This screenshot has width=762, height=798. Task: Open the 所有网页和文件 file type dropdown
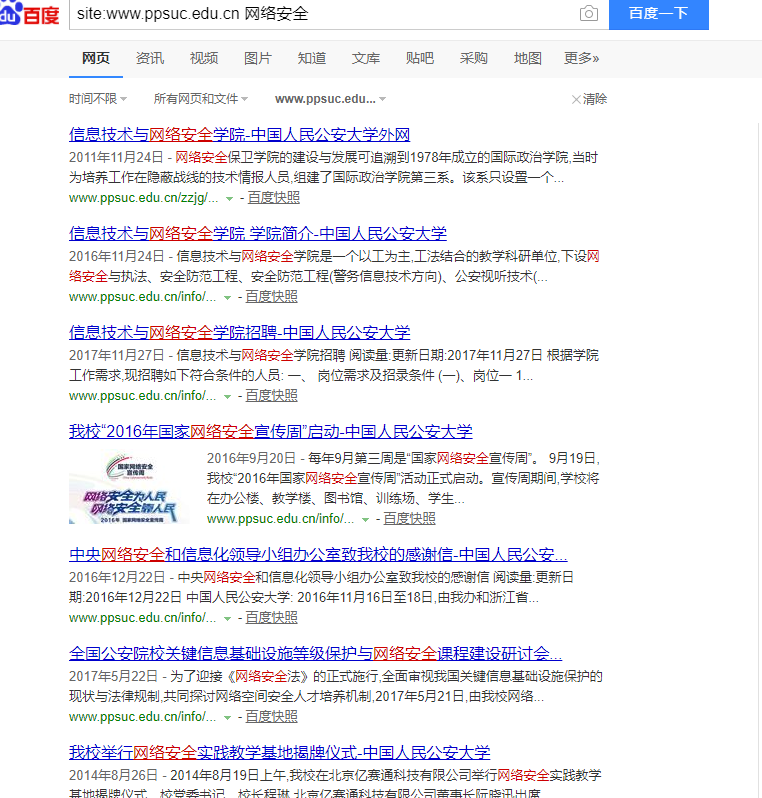click(201, 99)
